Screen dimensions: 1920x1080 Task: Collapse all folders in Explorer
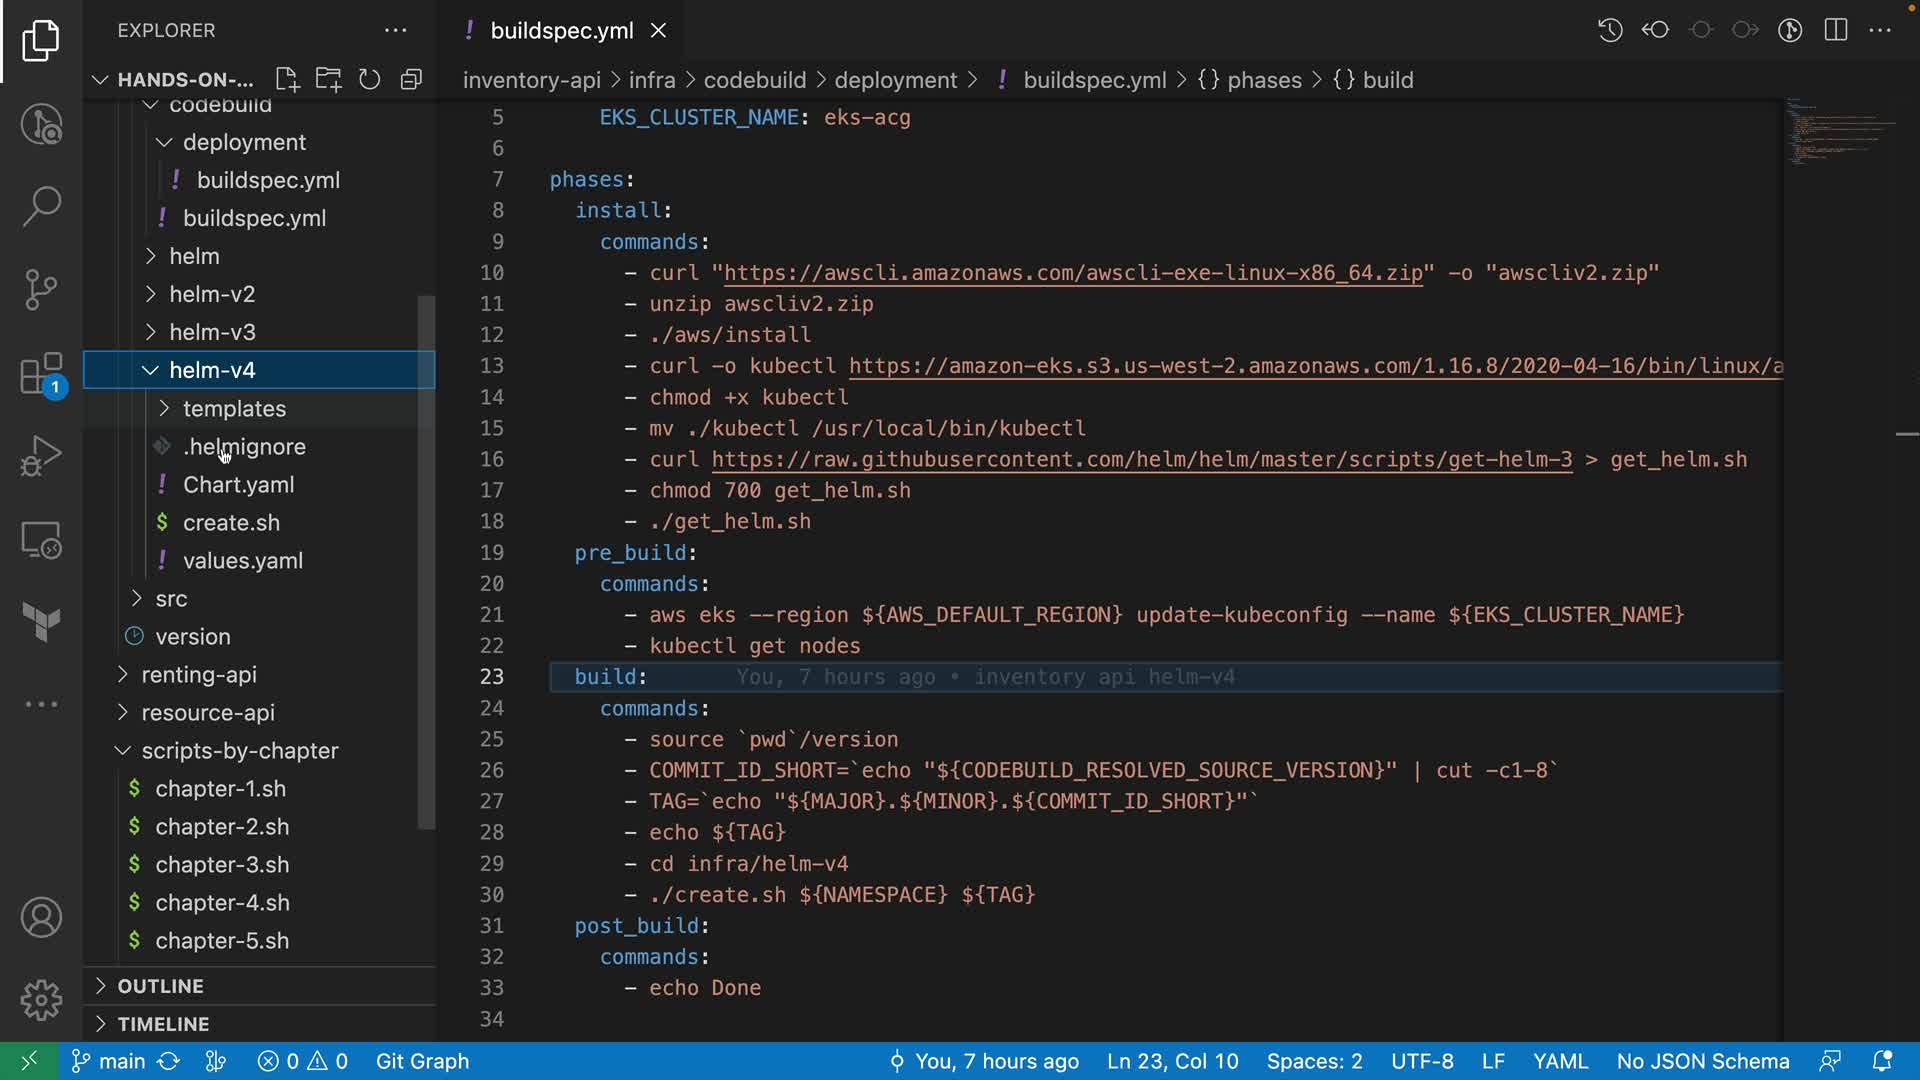tap(411, 80)
